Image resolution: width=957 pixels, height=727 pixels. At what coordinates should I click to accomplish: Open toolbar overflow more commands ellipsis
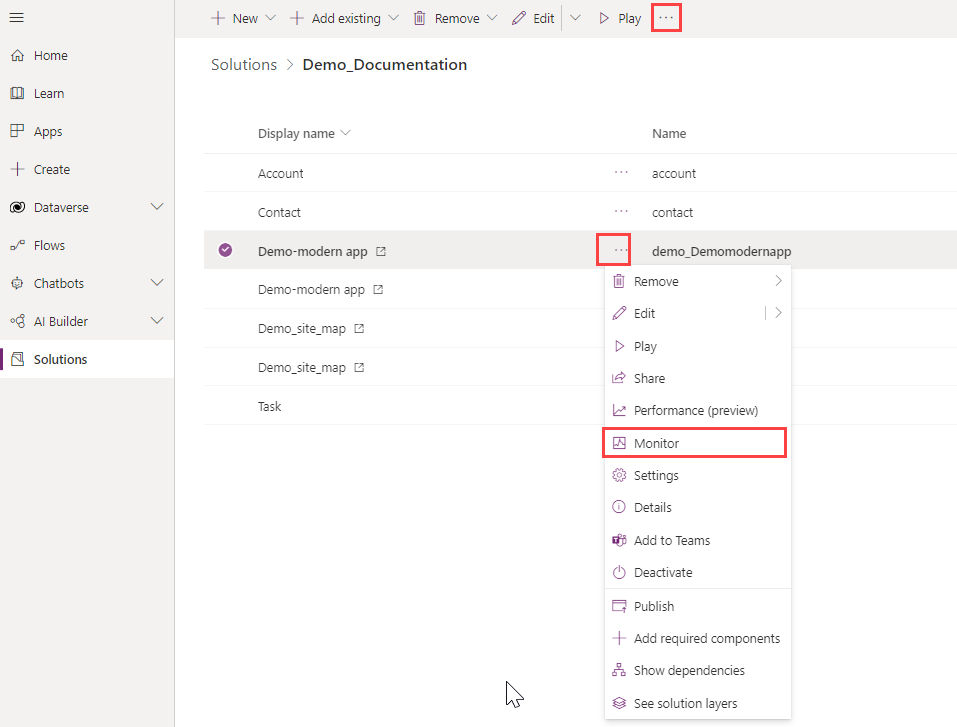coord(666,18)
